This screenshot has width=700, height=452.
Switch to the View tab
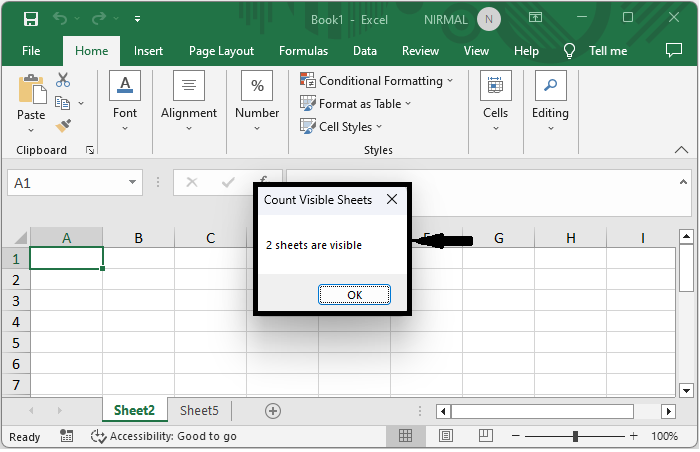[x=476, y=51]
